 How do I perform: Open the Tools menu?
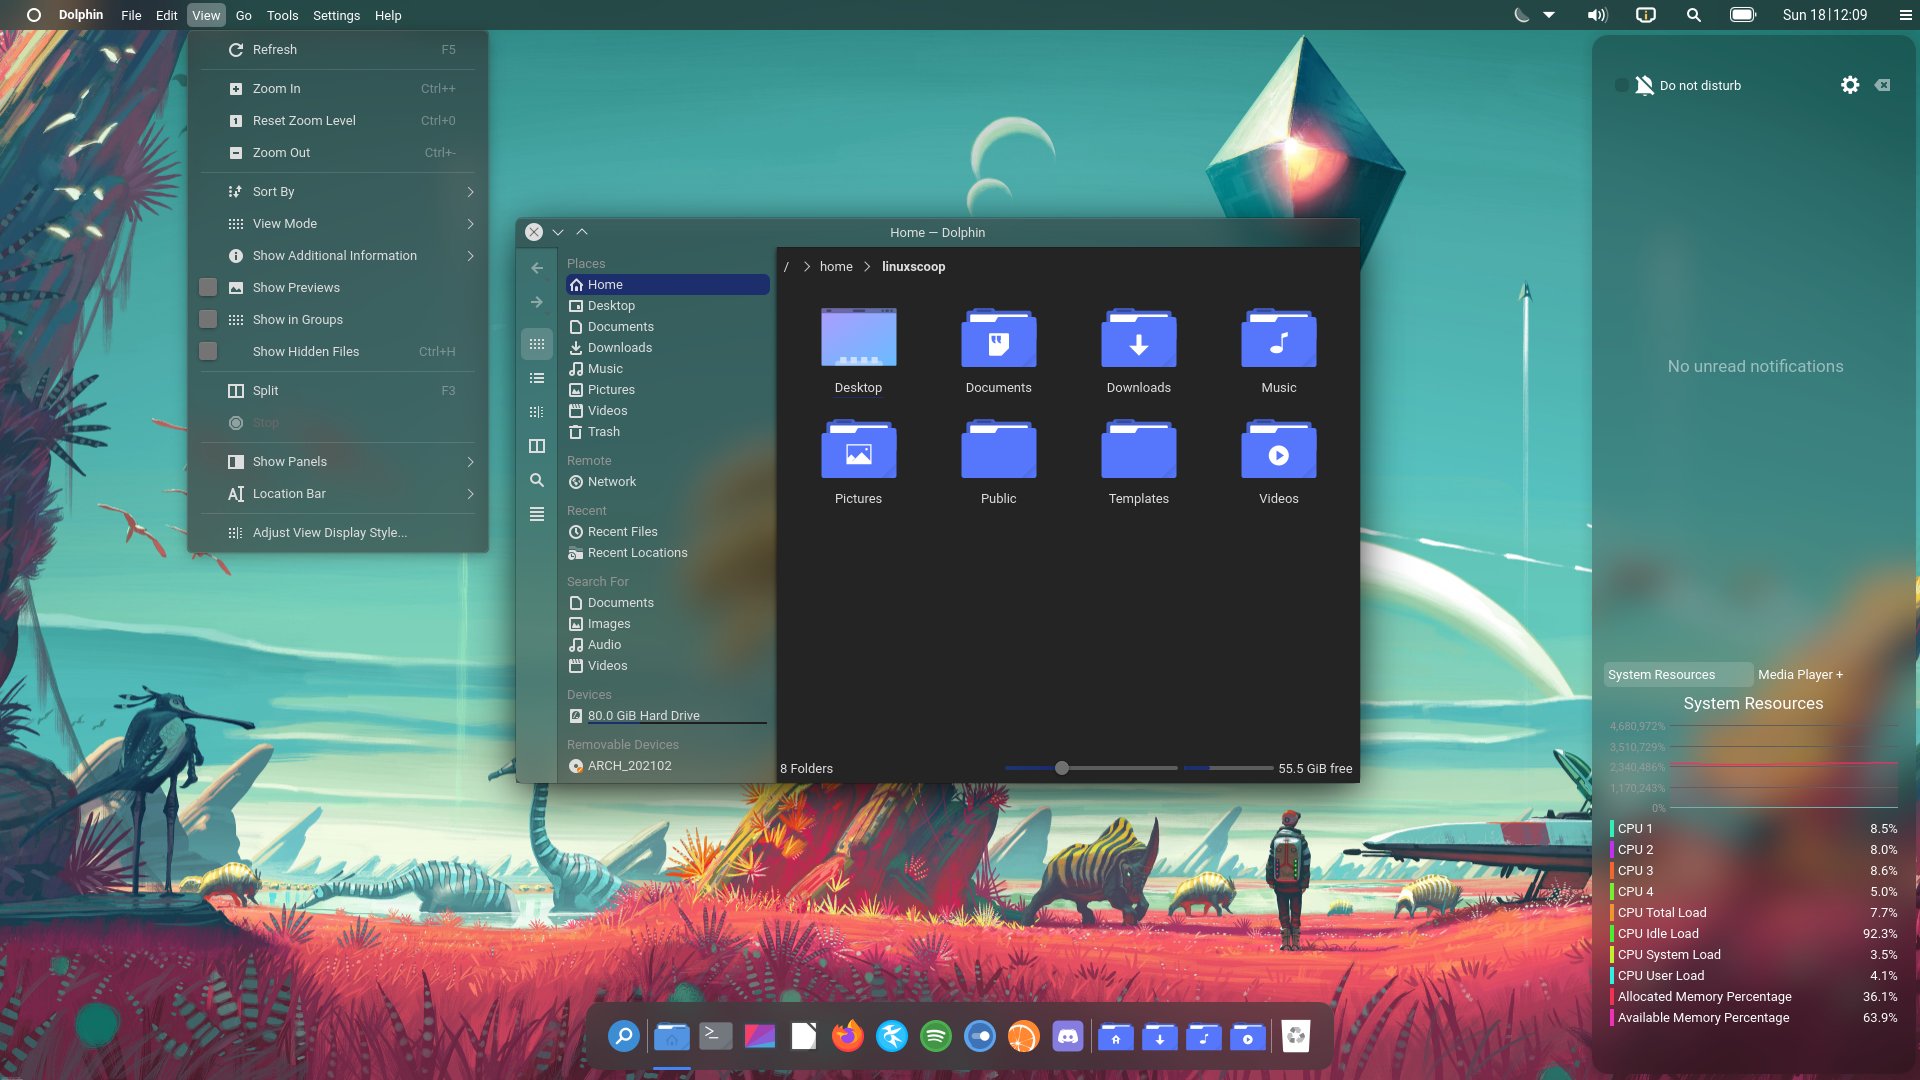click(x=282, y=15)
